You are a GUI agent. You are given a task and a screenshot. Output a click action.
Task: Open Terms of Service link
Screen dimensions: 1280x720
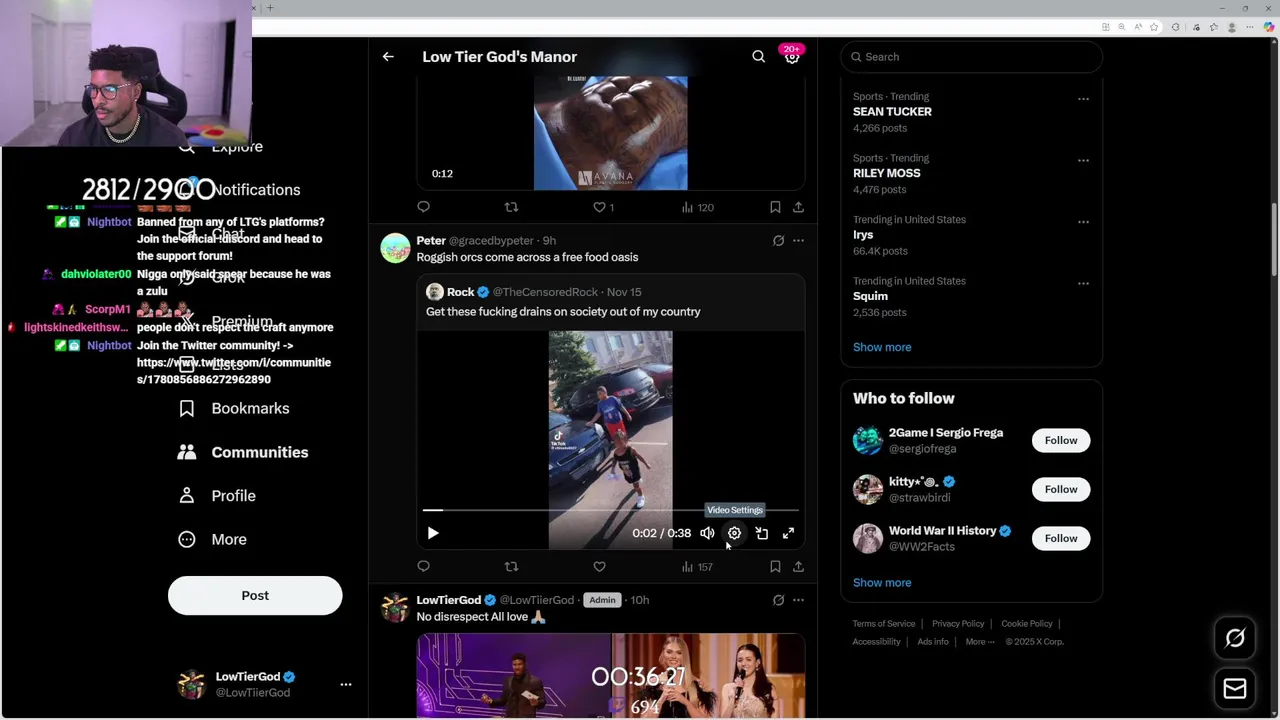click(884, 624)
